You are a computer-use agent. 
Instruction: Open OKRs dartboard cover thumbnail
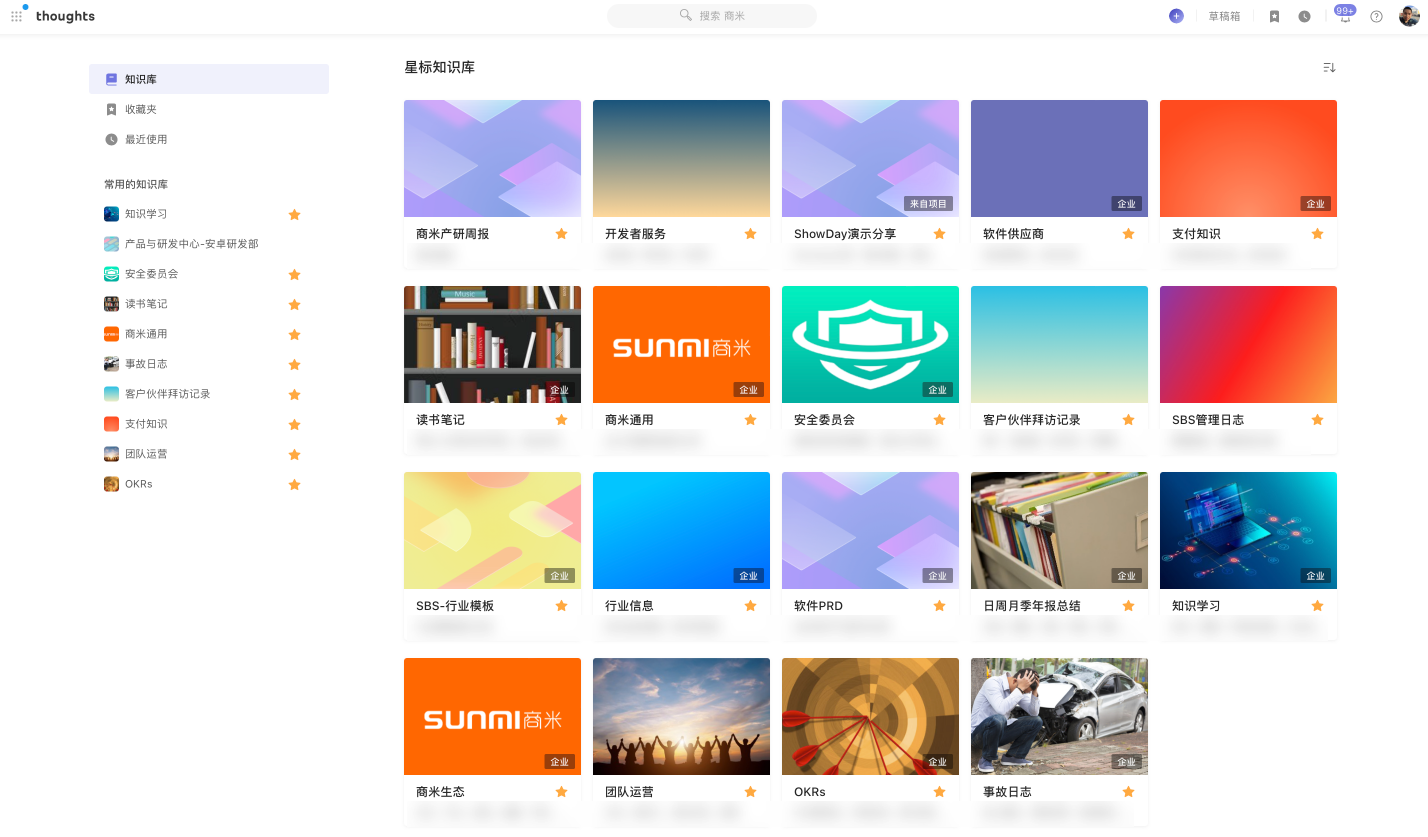(870, 716)
